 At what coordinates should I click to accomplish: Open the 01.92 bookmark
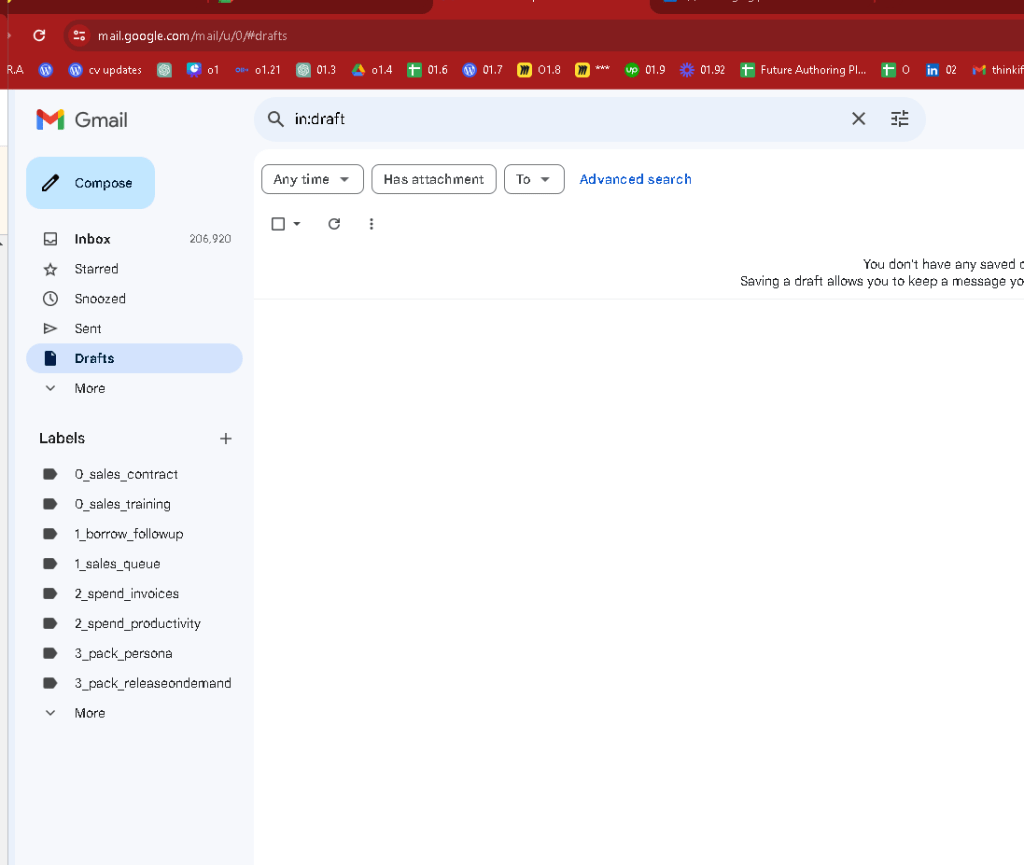703,70
